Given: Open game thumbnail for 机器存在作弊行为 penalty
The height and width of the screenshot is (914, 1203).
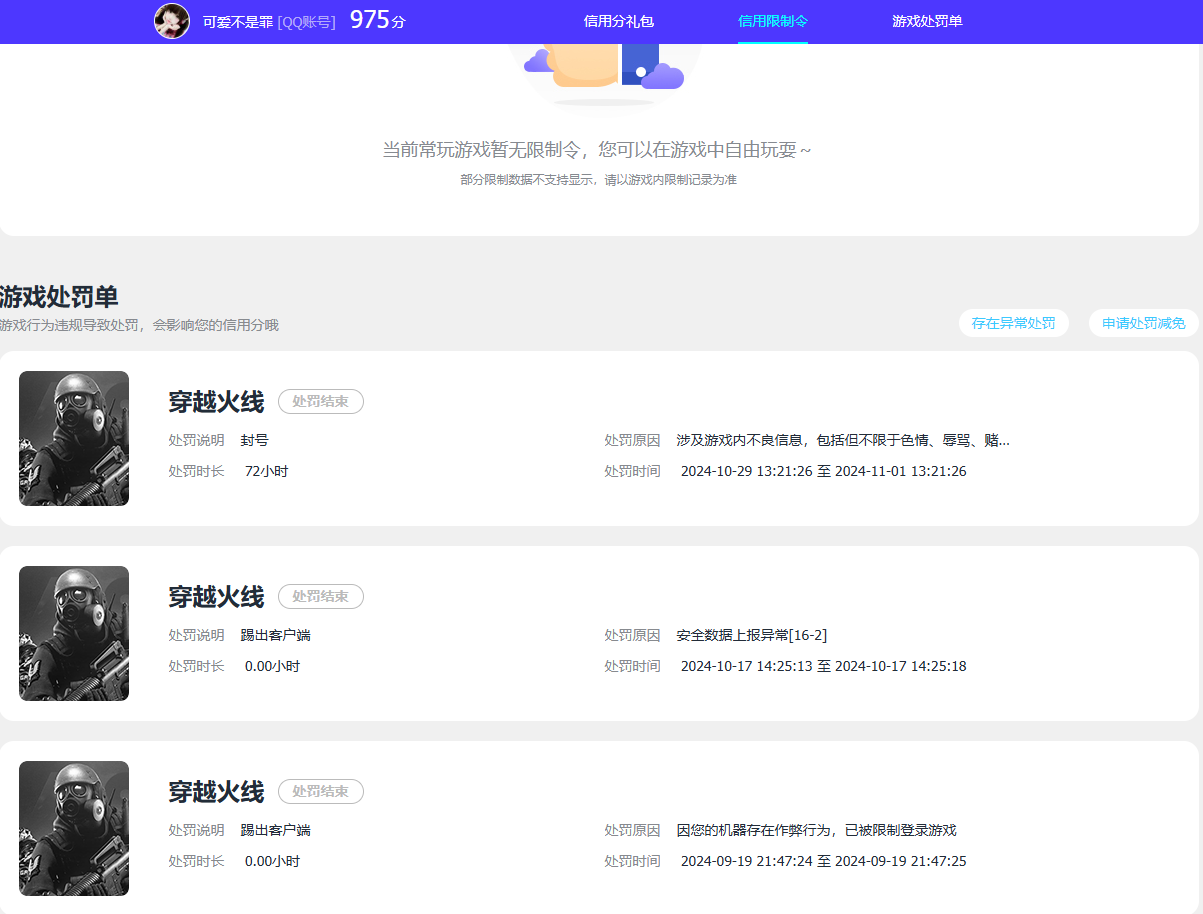Looking at the screenshot, I should tap(74, 828).
